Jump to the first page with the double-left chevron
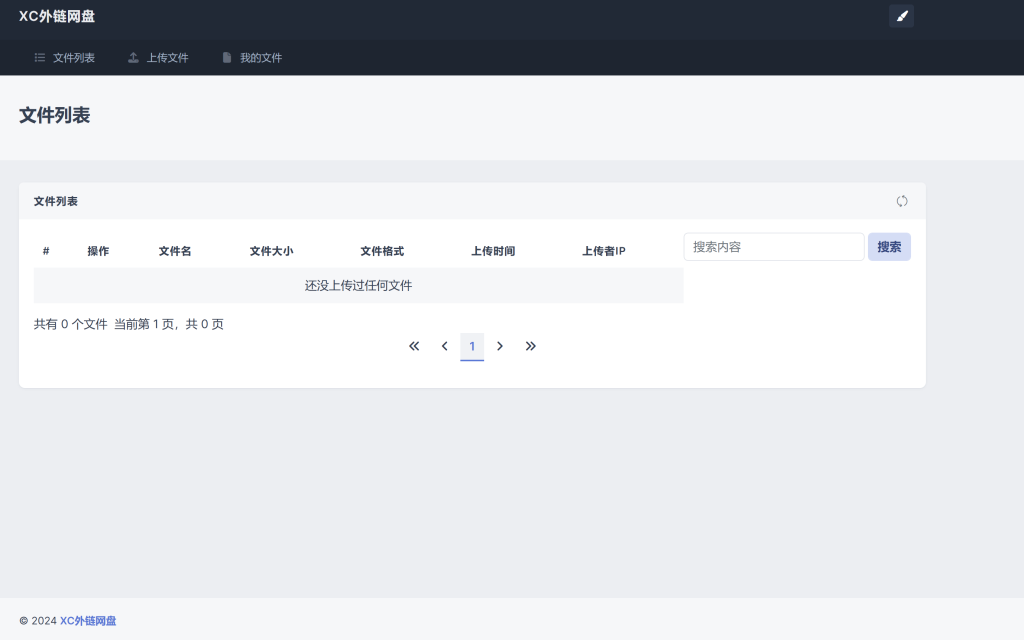 (413, 346)
